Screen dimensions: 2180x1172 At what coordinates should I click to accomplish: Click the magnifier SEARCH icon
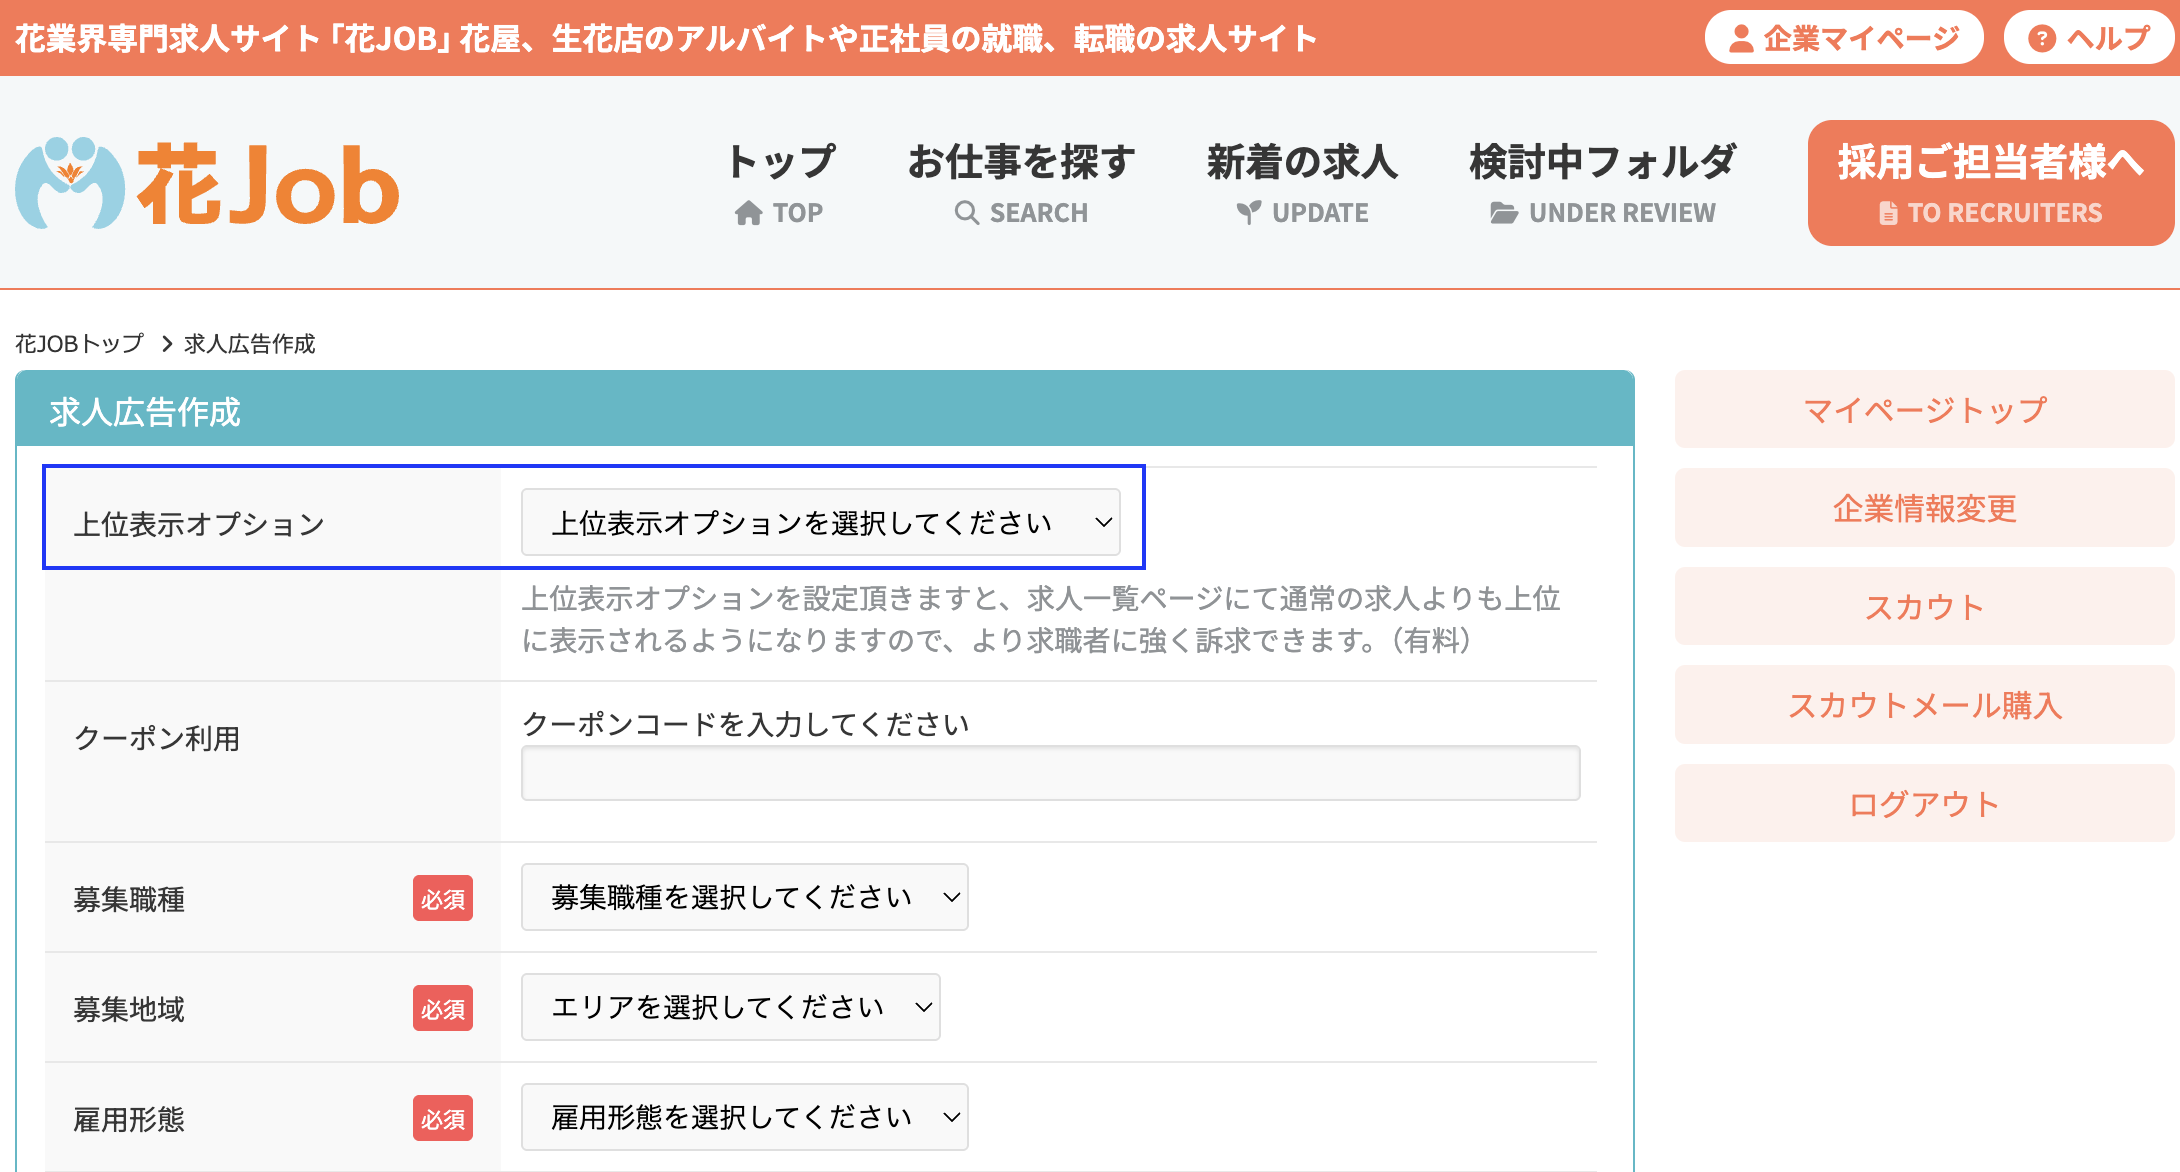coord(966,213)
